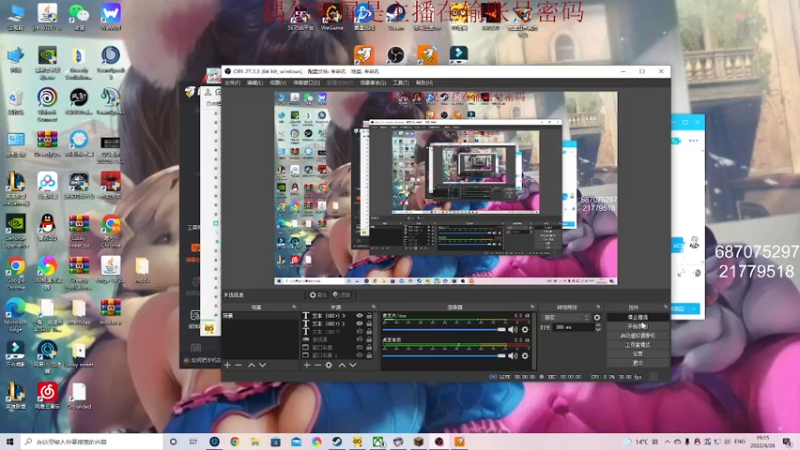Hide the 文本 (GDI+) 2 source

(x=360, y=323)
